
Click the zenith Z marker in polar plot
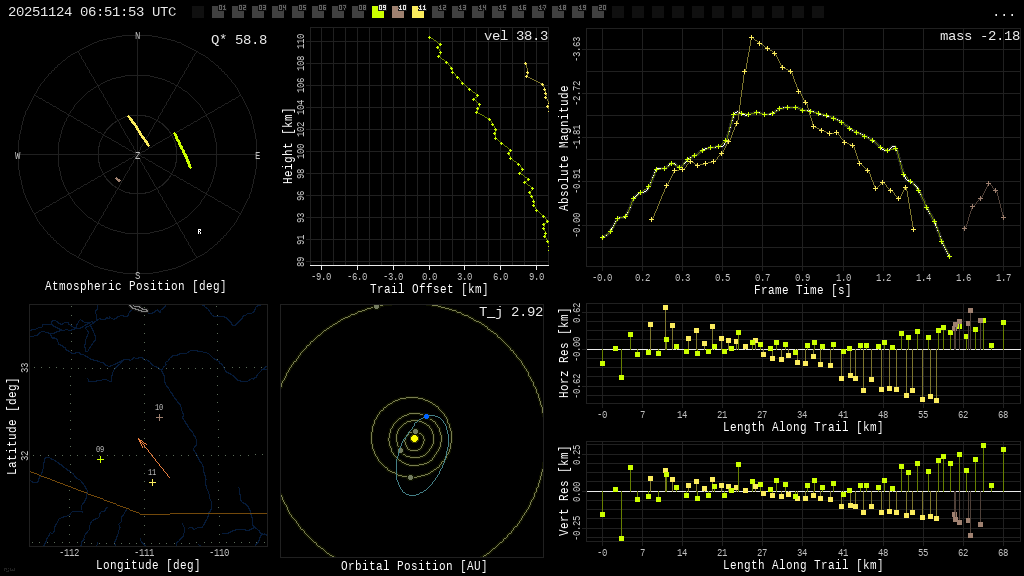(x=138, y=156)
